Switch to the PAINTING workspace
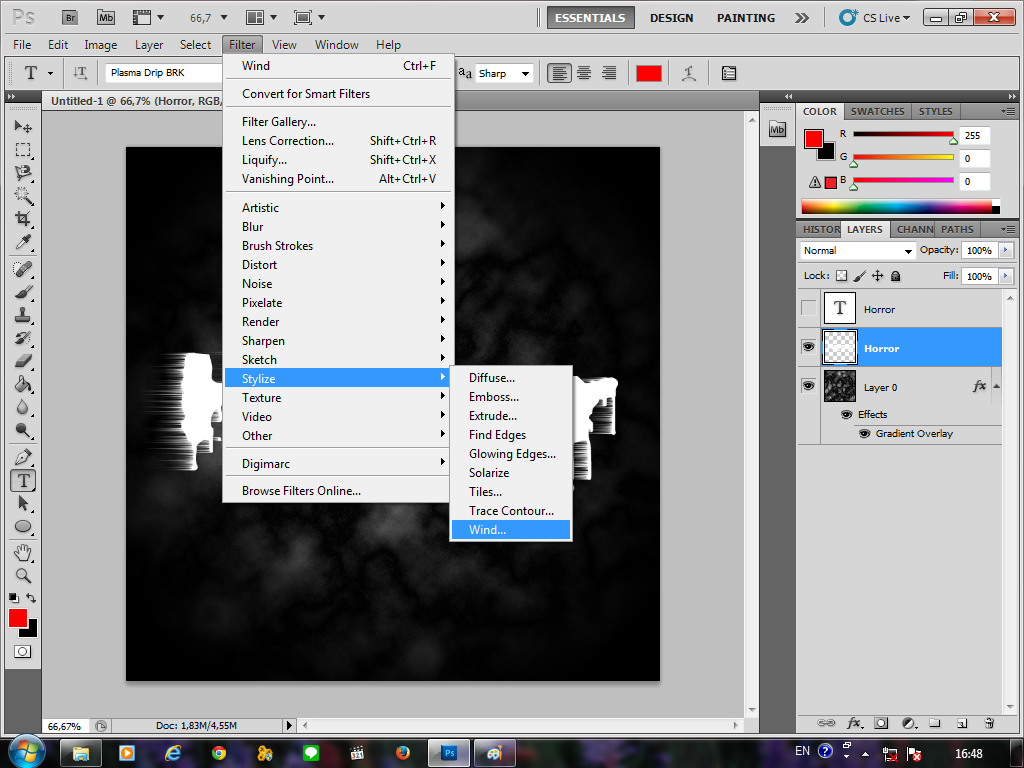The image size is (1024, 768). click(x=746, y=18)
